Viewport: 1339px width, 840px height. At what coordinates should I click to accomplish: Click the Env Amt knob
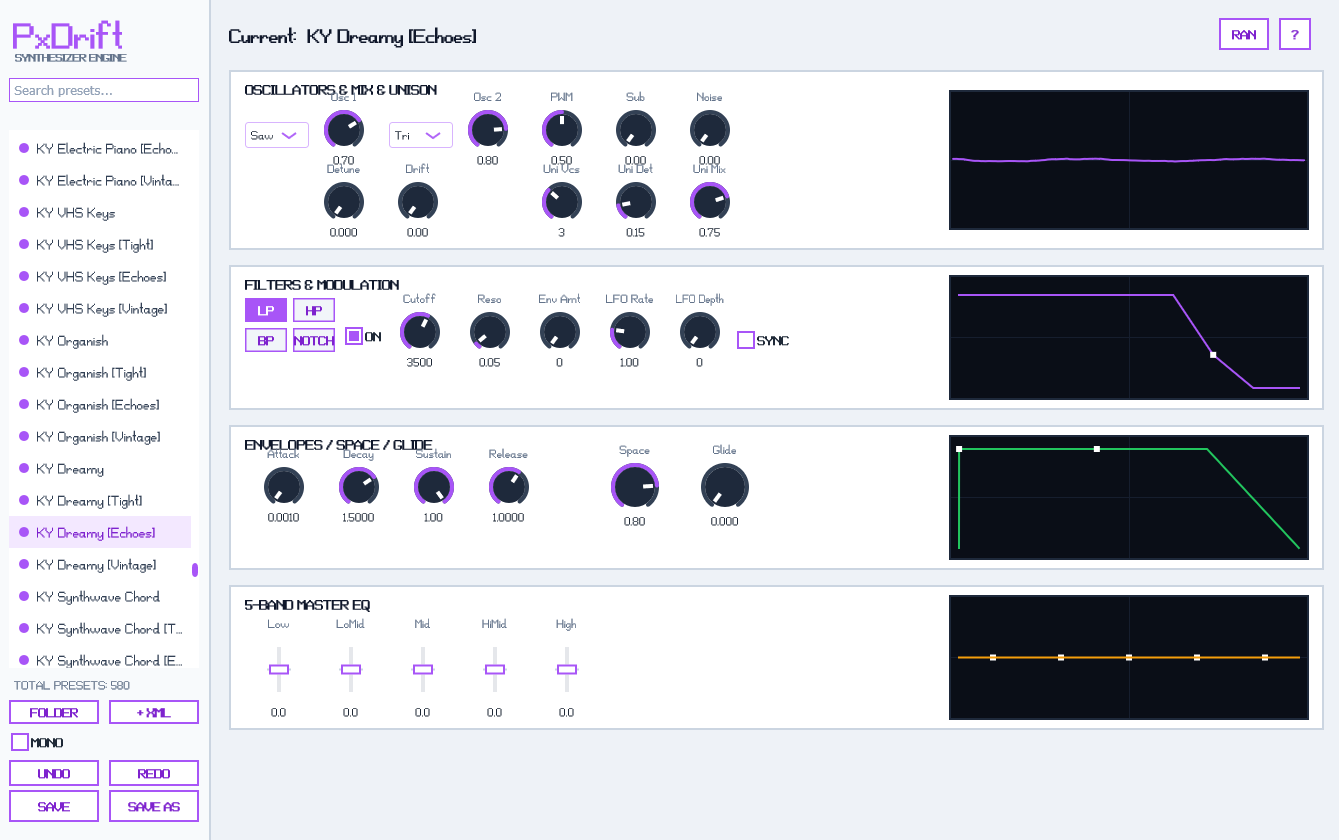(559, 332)
